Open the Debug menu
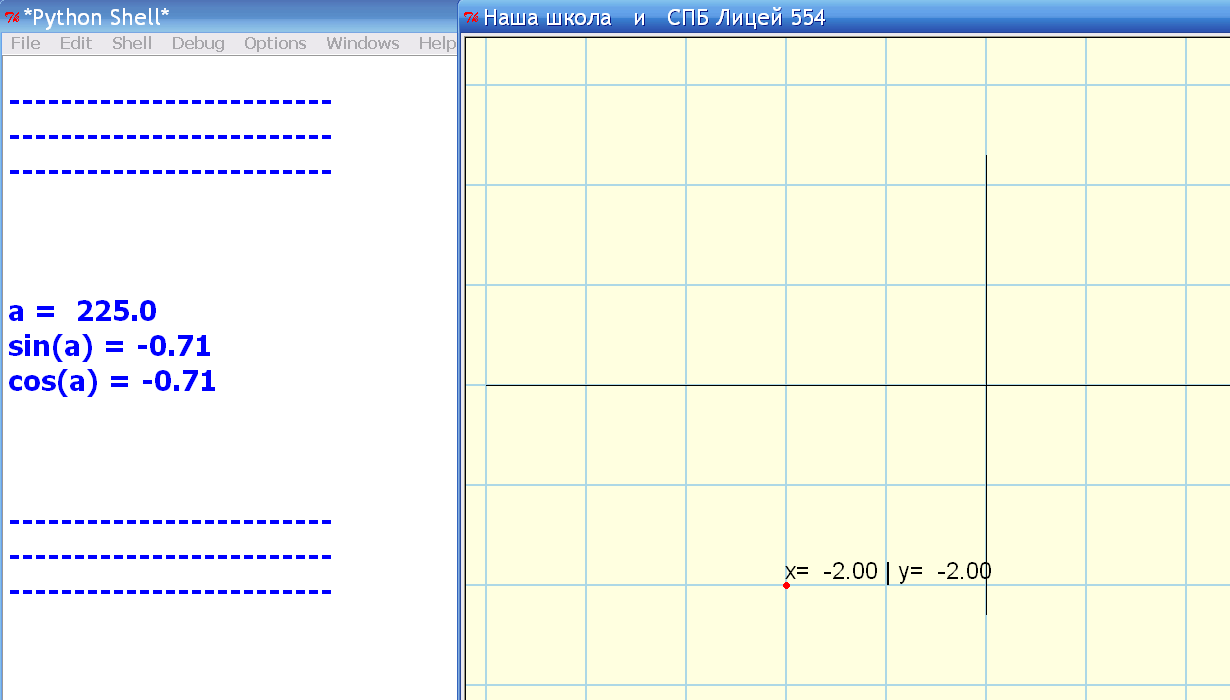Viewport: 1230px width, 700px height. point(198,43)
